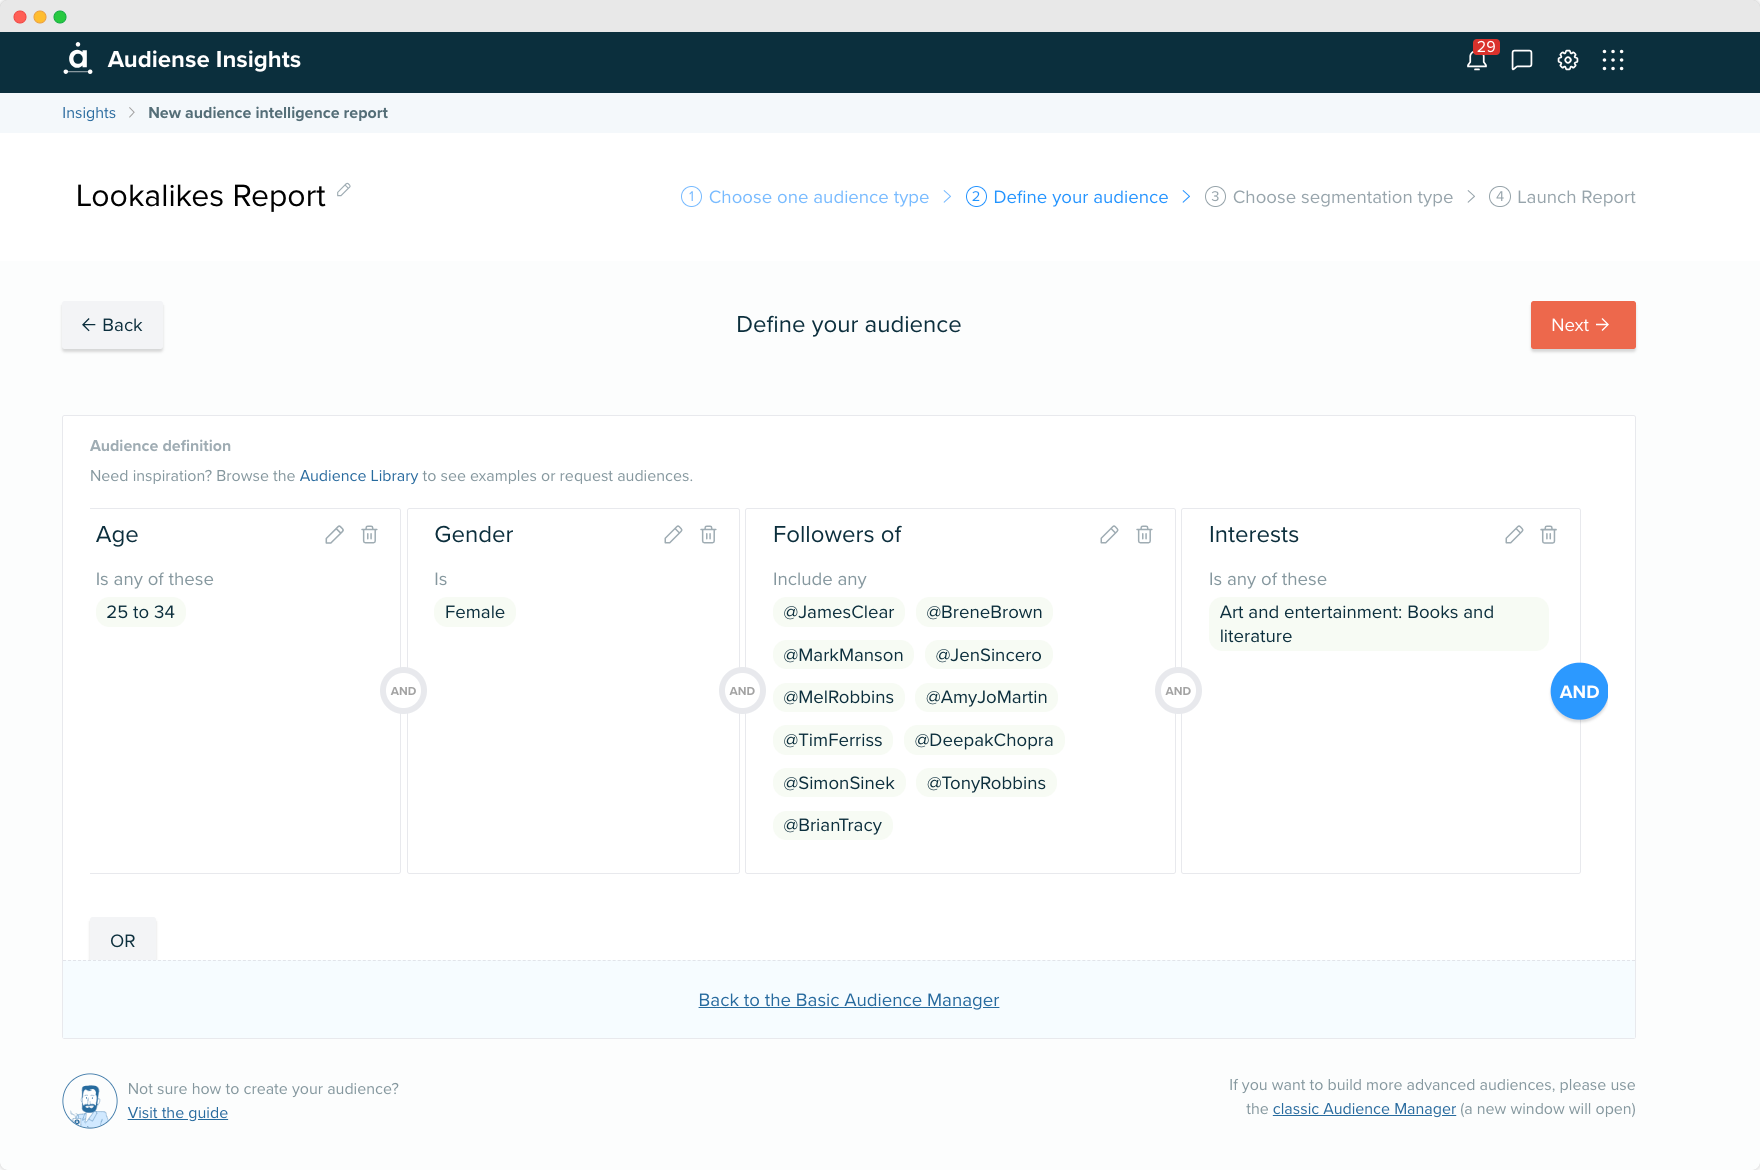Open the settings gear in header
Viewport: 1760px width, 1170px height.
click(1568, 60)
